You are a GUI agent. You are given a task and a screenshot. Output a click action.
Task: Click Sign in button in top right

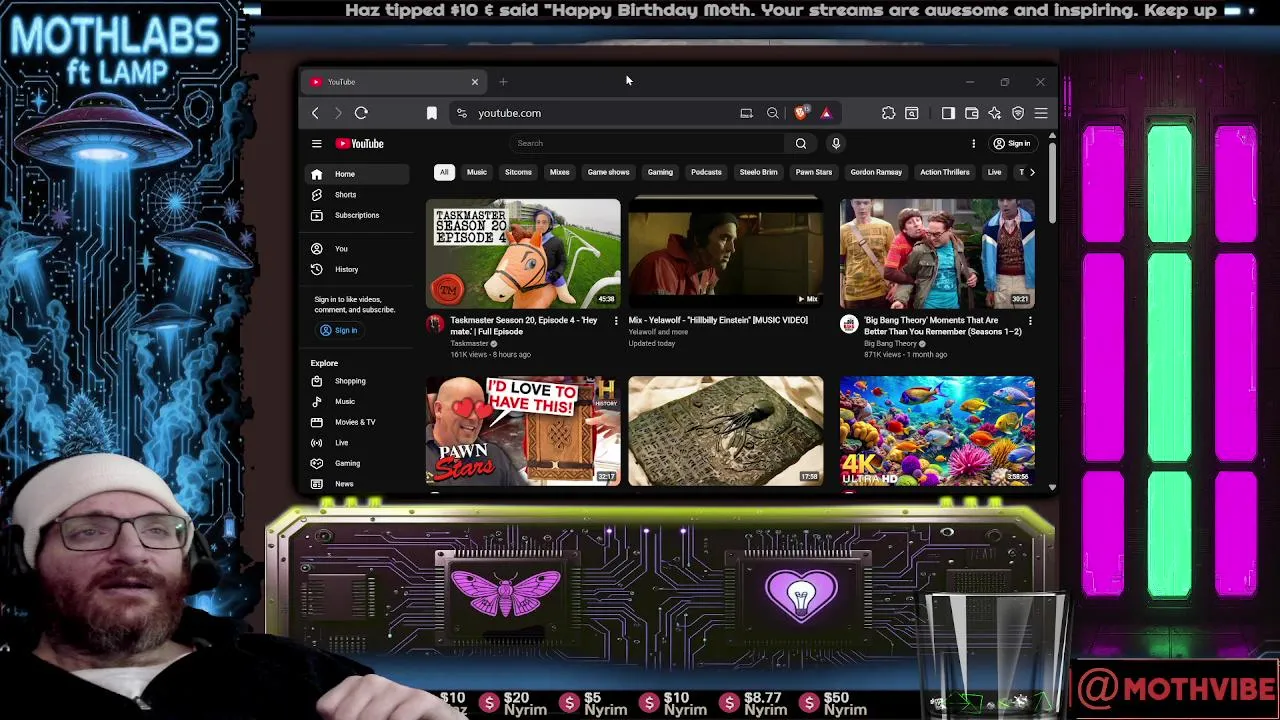click(x=1011, y=143)
